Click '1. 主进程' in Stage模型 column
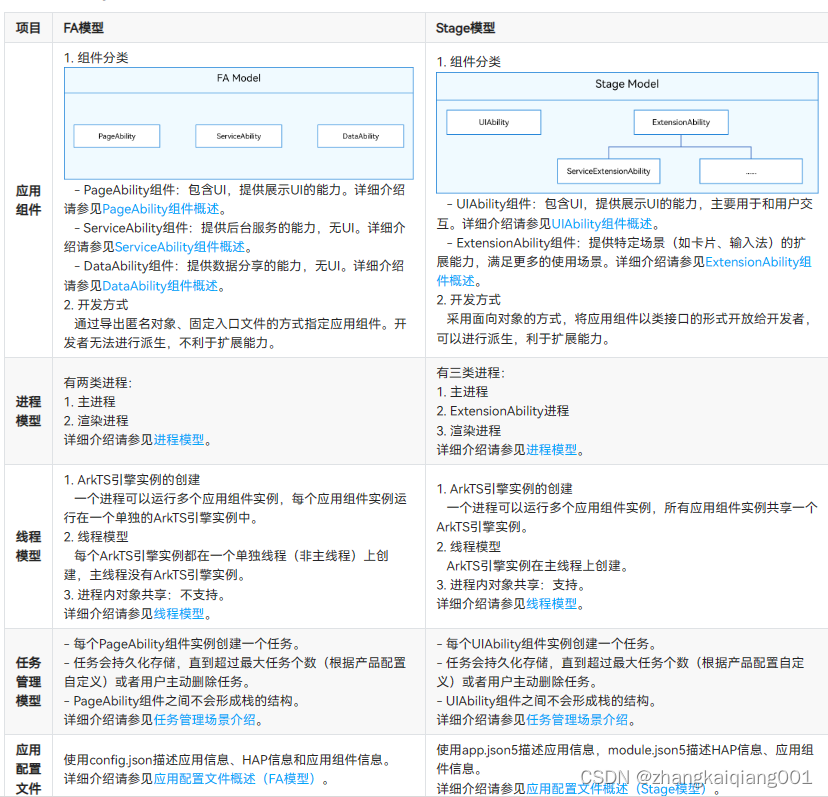Viewport: 828px width, 797px height. pos(462,392)
